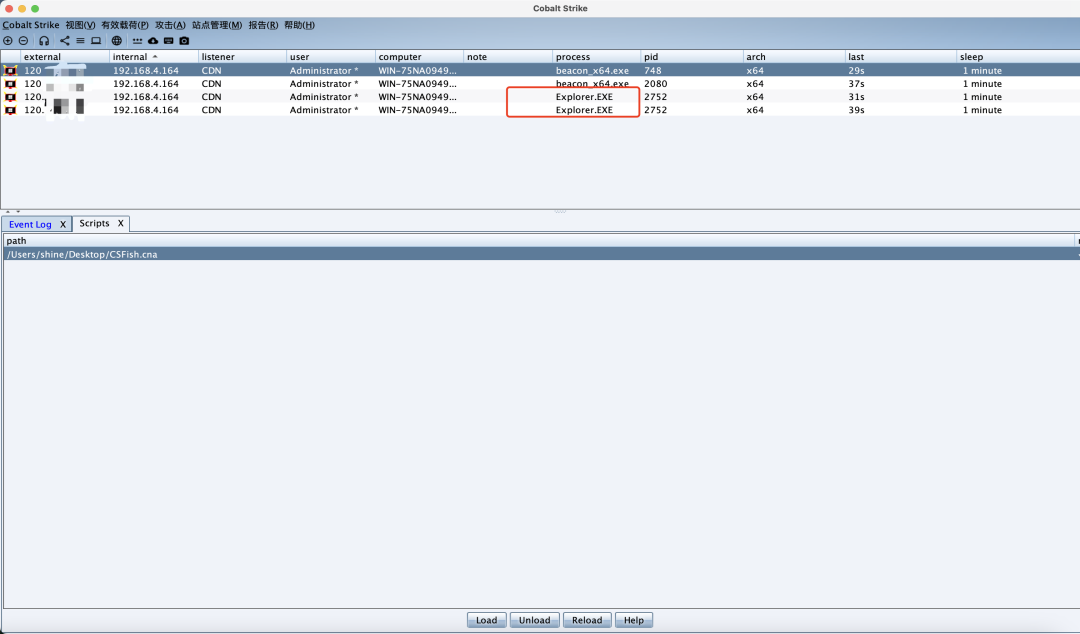Image resolution: width=1080 pixels, height=634 pixels.
Task: Open the 站点管理(M) menu
Action: click(217, 25)
